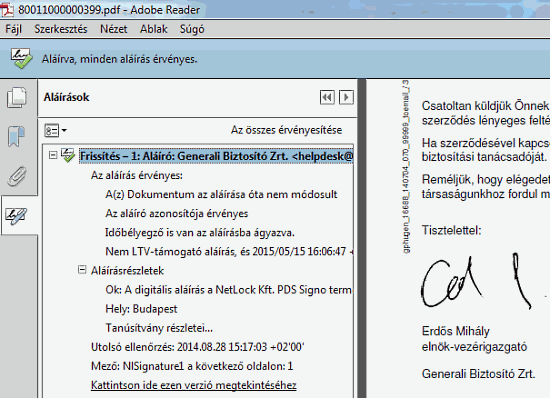Select the Hely: Budapest tree entry
550x398 pixels.
(141, 309)
